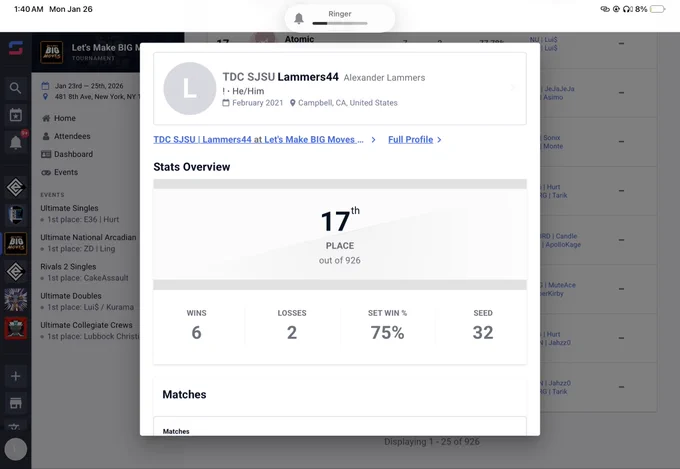This screenshot has width=680, height=469.
Task: Open the start.gg logo home icon
Action: coord(16,48)
